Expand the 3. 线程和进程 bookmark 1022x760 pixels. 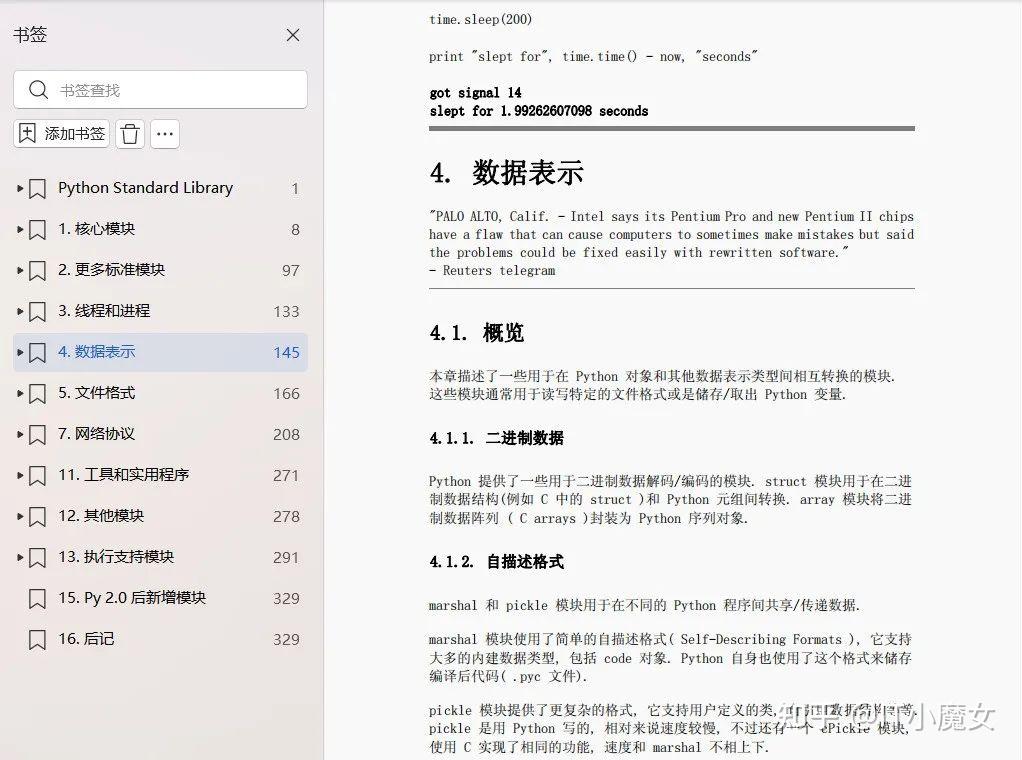click(19, 311)
